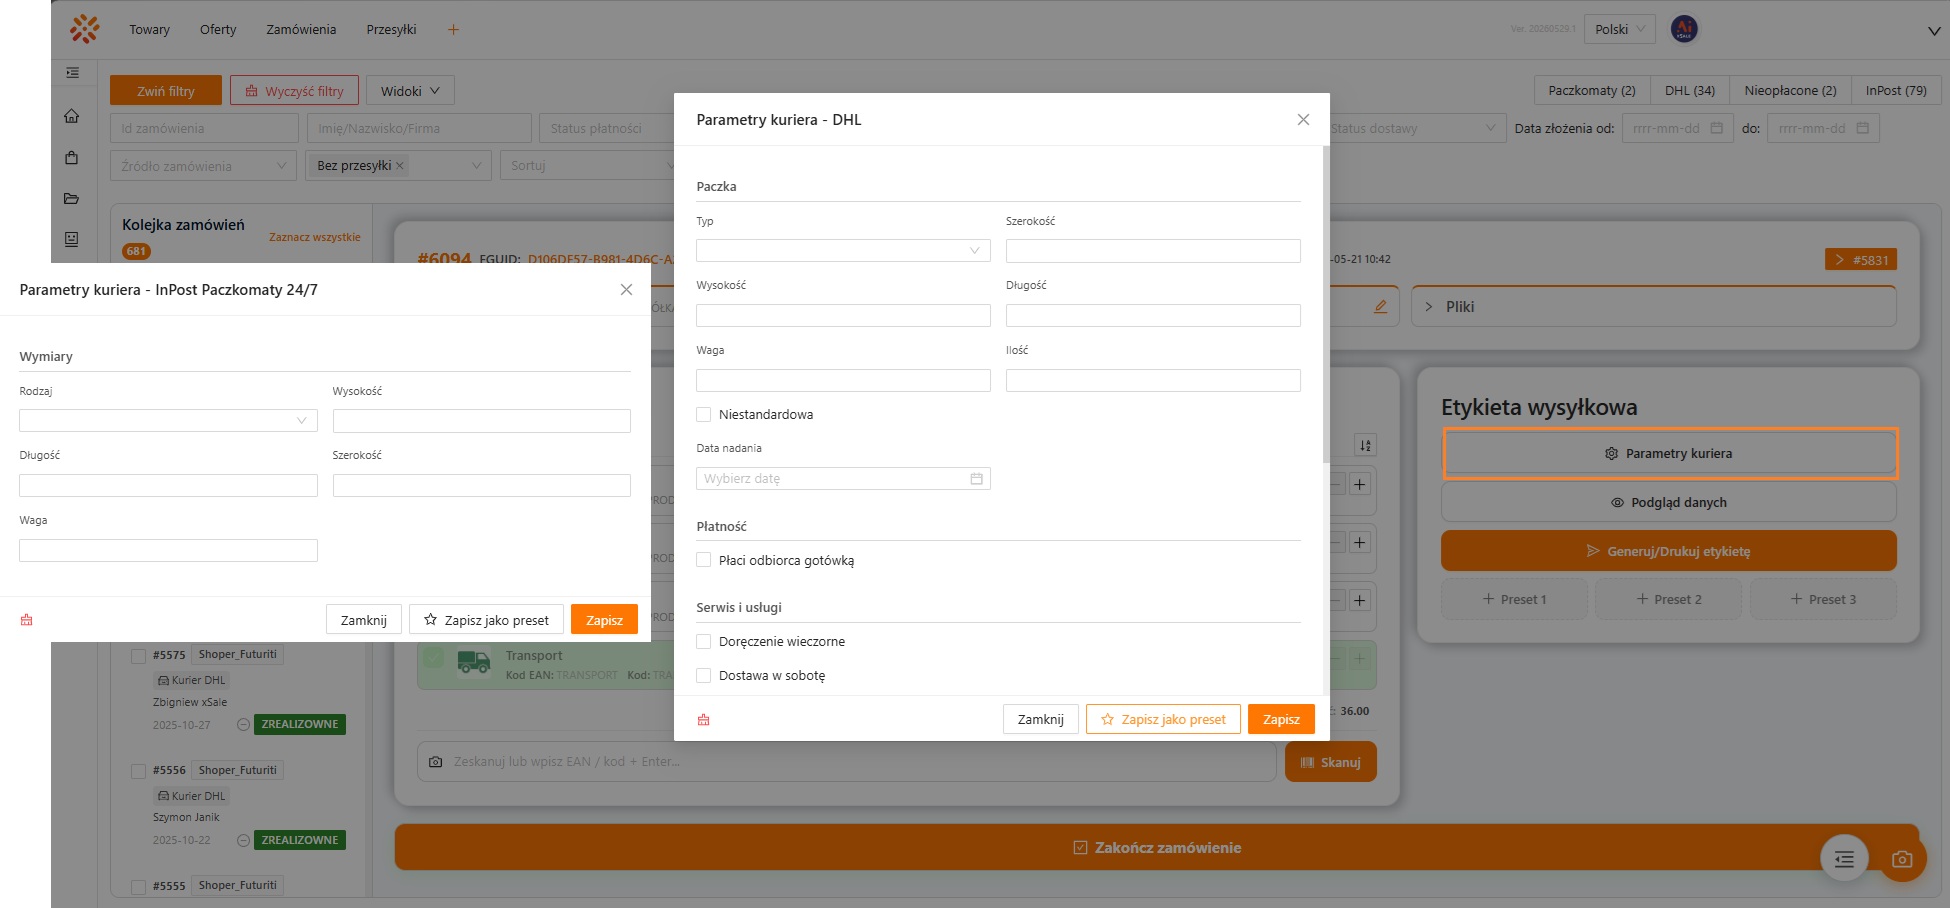1950x908 pixels.
Task: Click 'Wyczyść filtry' to clear filters
Action: coord(294,91)
